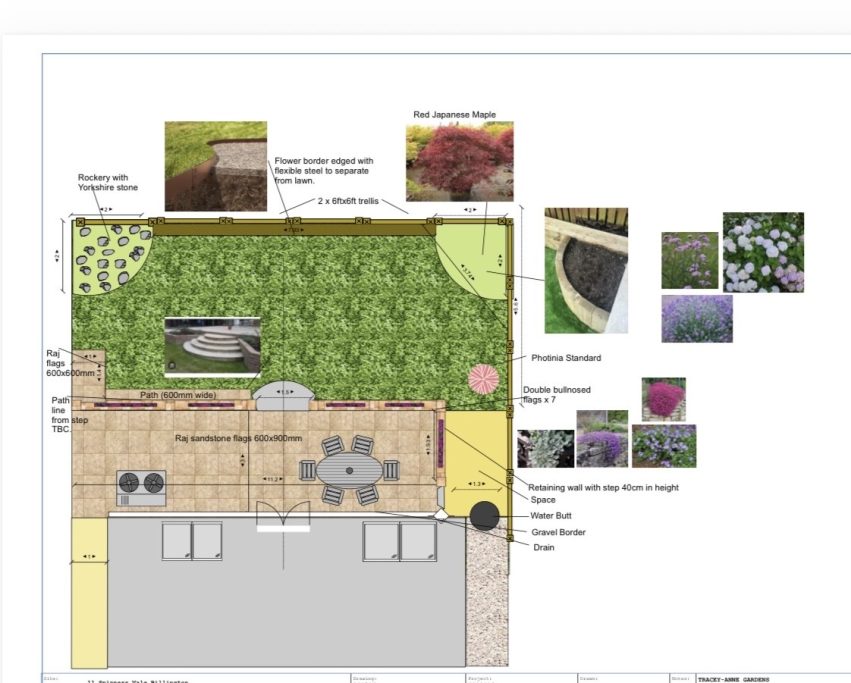Select the semicircular bullnosed step on the path
Image resolution: width=851 pixels, height=683 pixels.
point(283,396)
